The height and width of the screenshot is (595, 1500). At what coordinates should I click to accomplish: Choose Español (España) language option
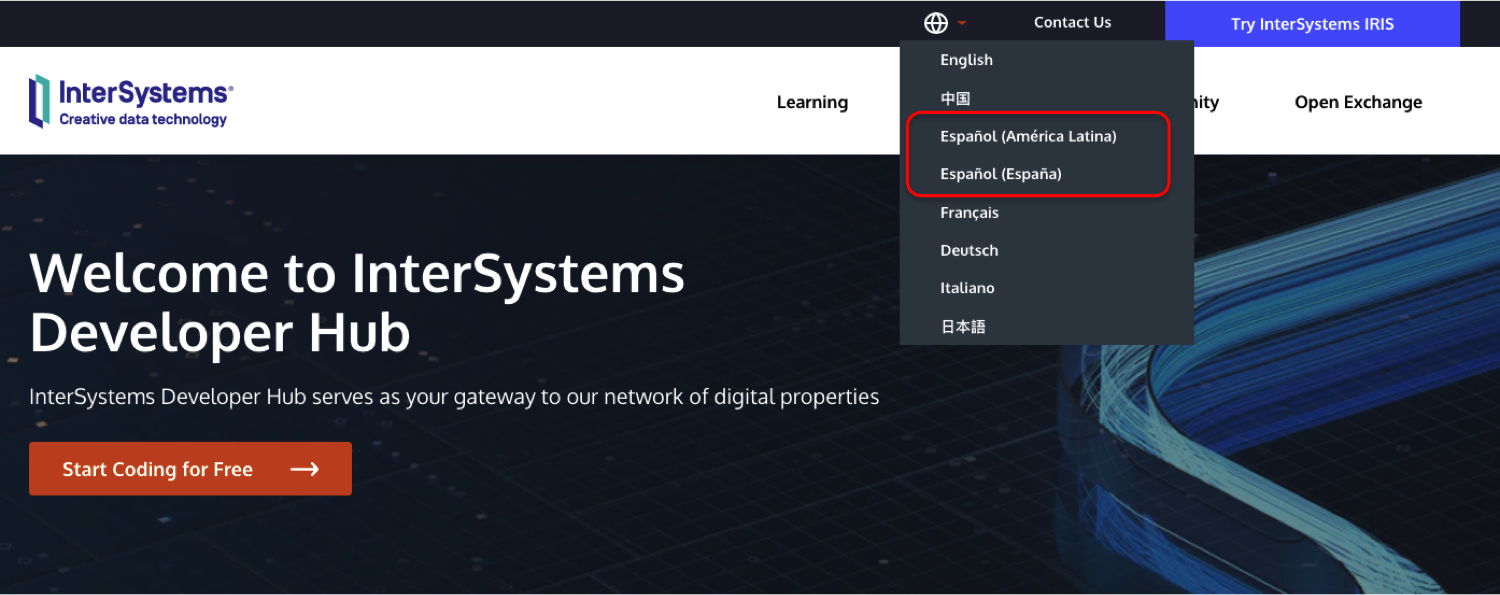click(1001, 174)
